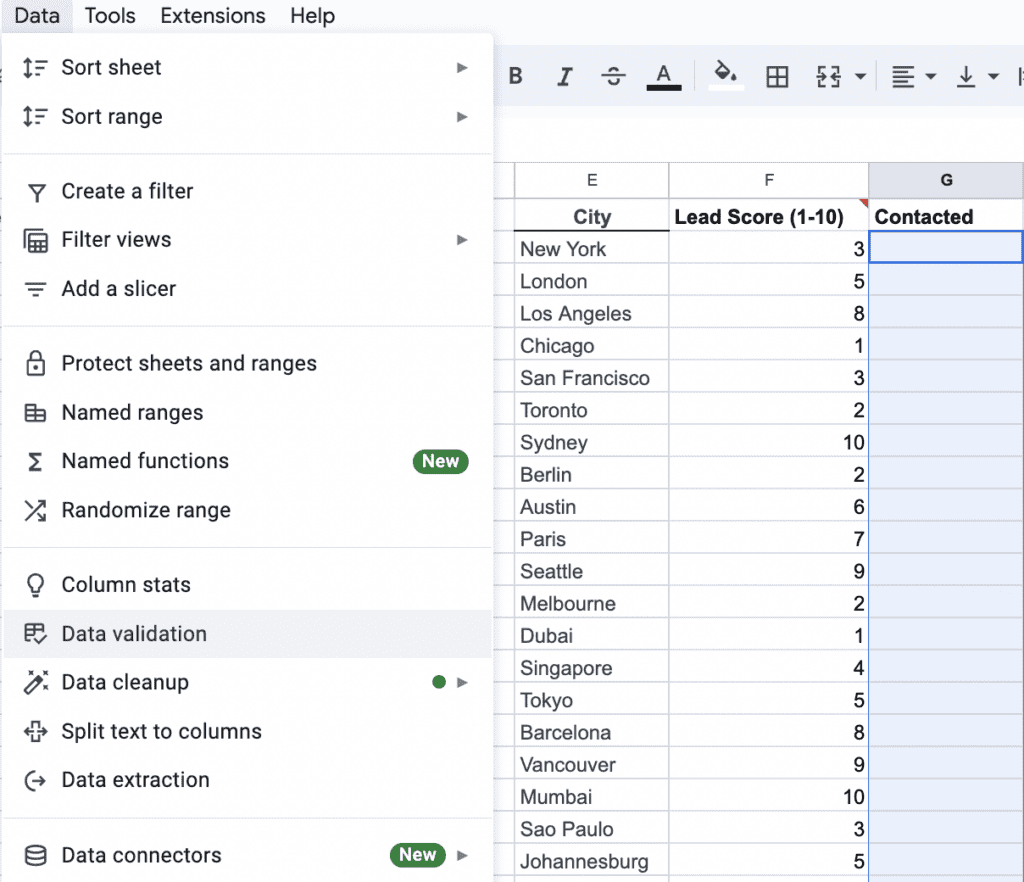Expand the Data cleanup submenu
Screen dimensions: 1024x882
point(462,682)
